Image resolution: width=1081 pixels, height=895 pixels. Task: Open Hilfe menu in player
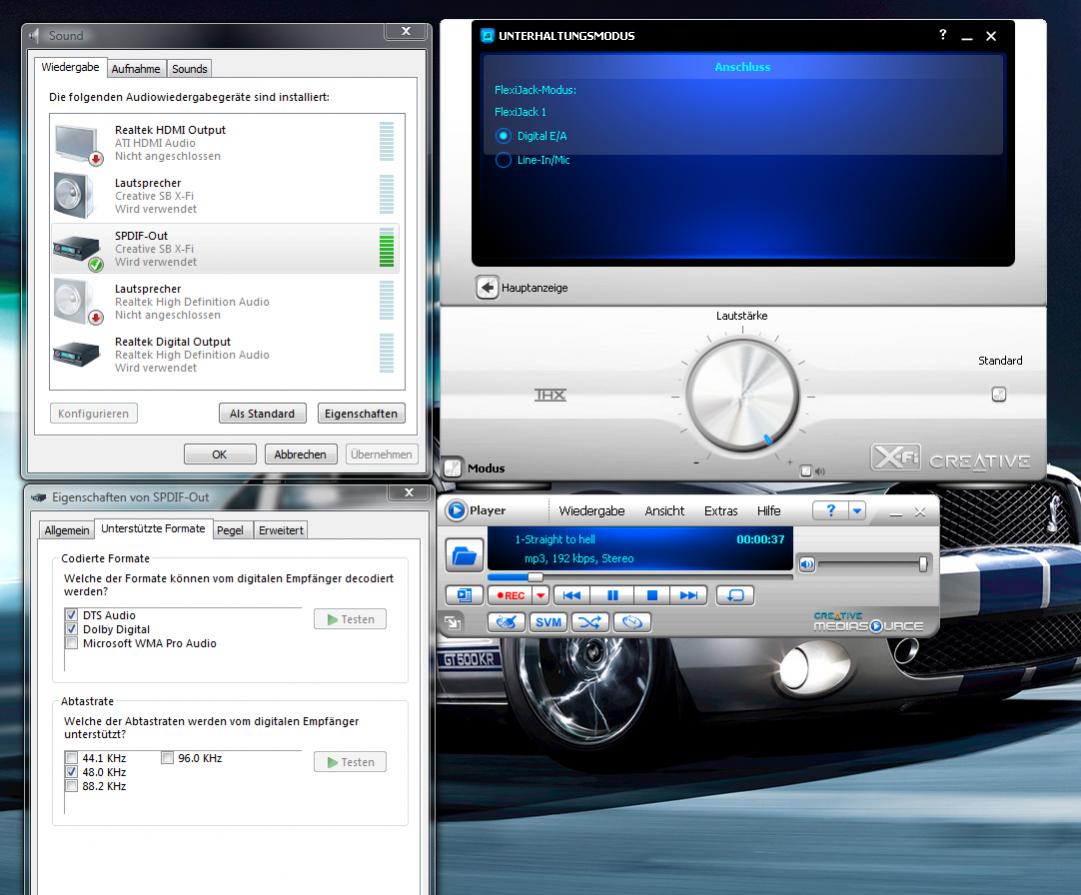tap(769, 511)
